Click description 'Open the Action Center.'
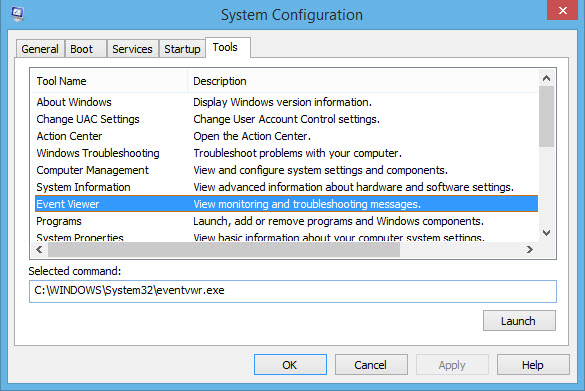585x391 pixels. point(252,136)
